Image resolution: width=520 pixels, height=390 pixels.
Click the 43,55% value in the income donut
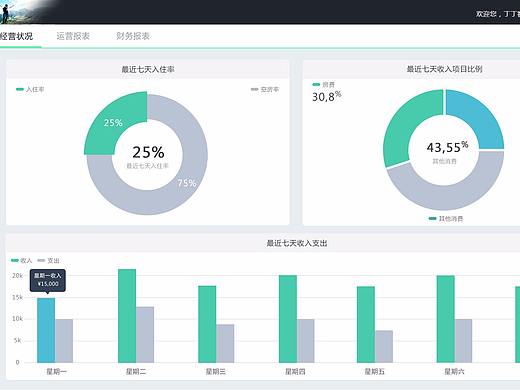pyautogui.click(x=447, y=147)
